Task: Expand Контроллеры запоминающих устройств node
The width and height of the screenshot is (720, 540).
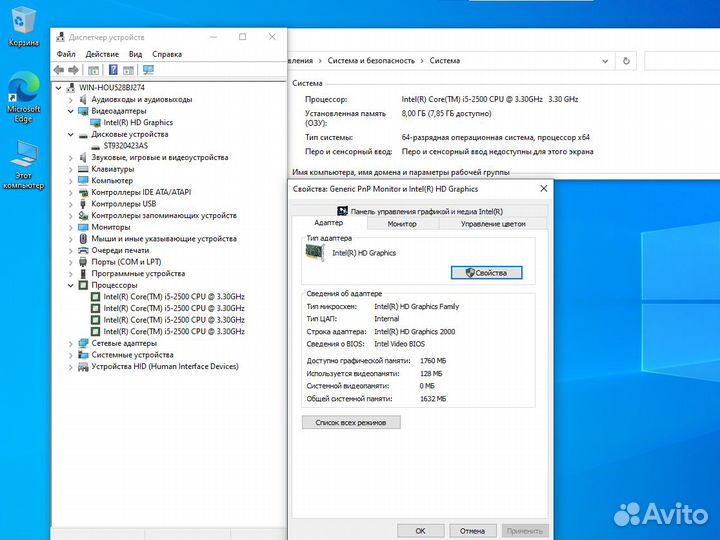Action: coord(71,215)
